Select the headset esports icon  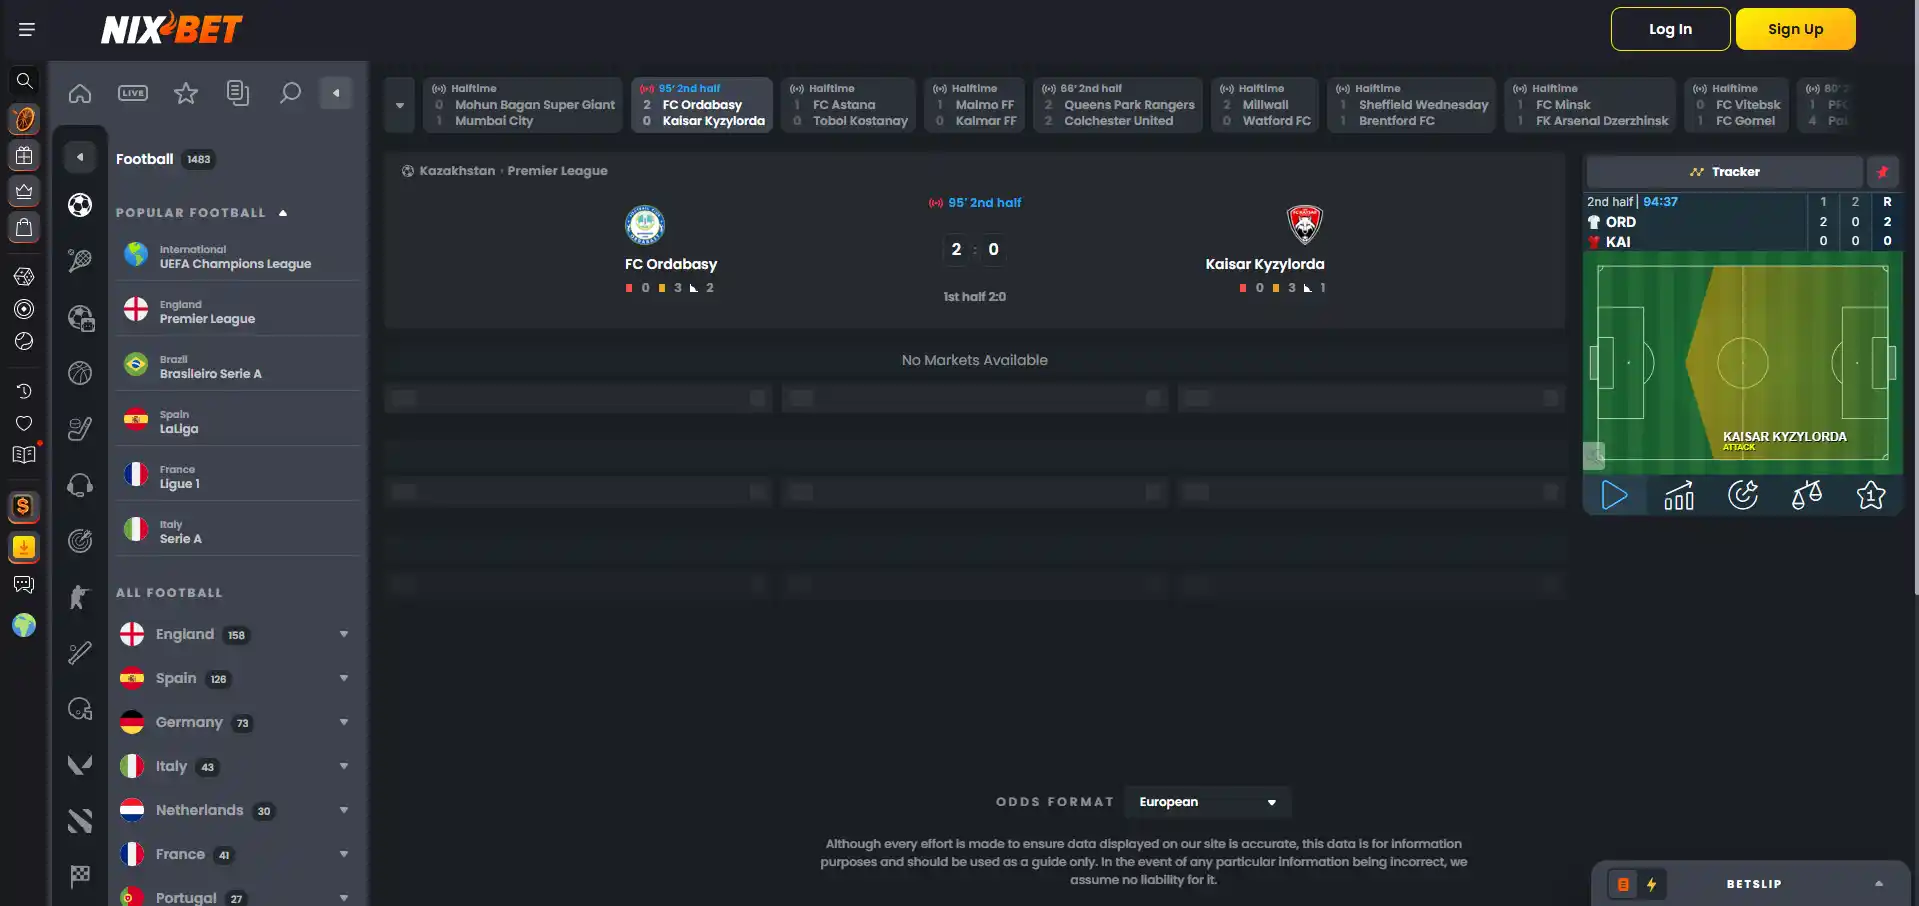(80, 485)
